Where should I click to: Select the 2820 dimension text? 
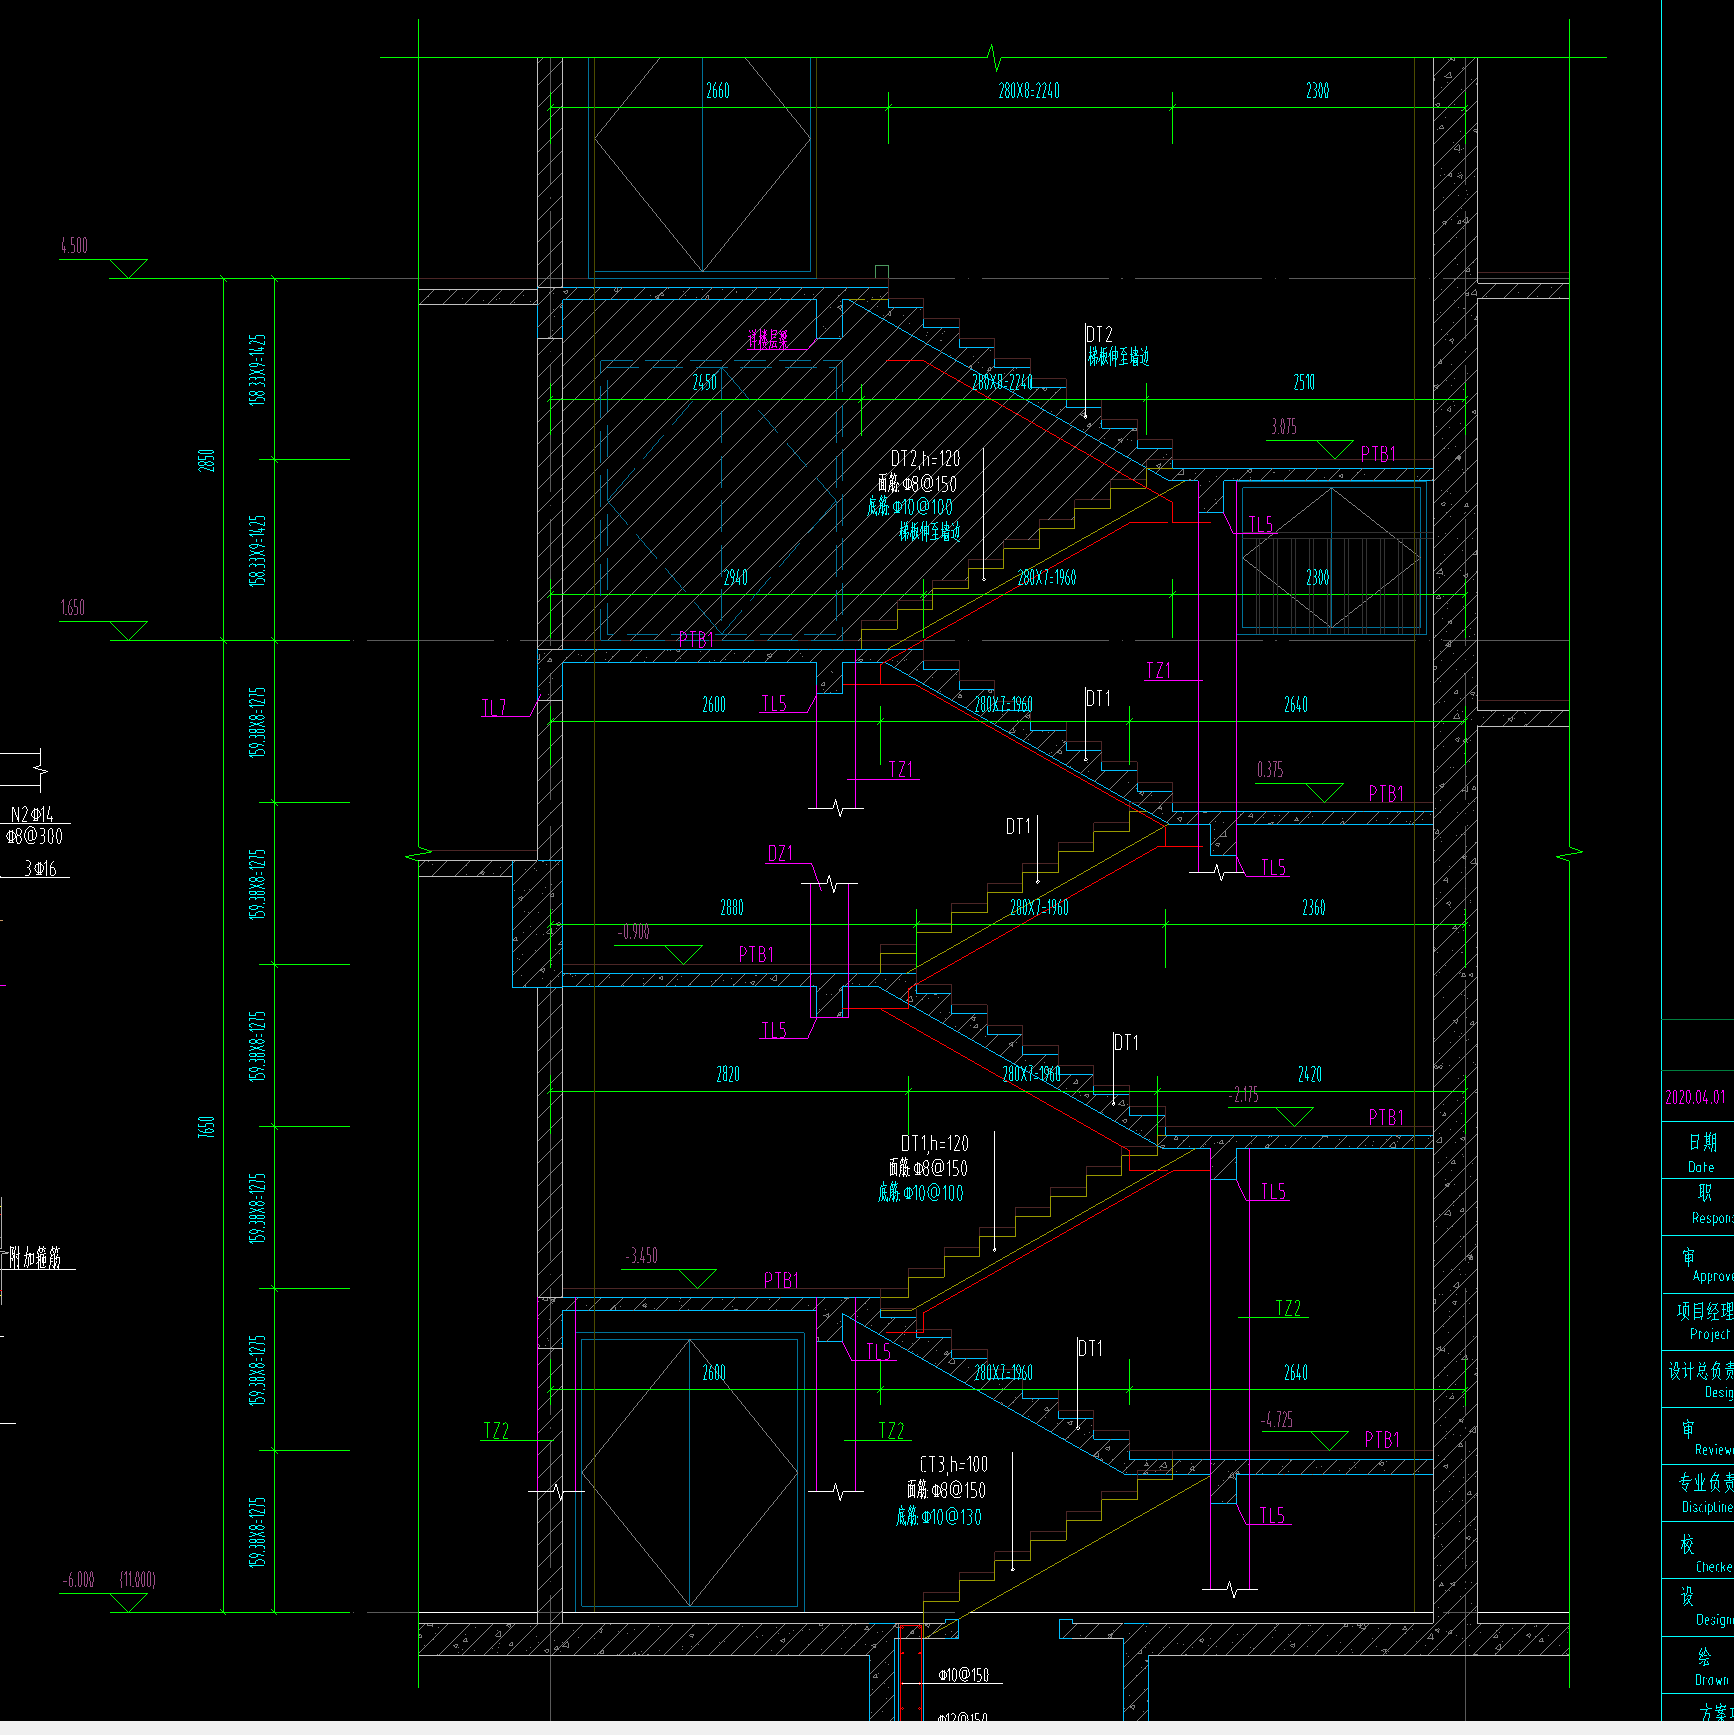[728, 1075]
